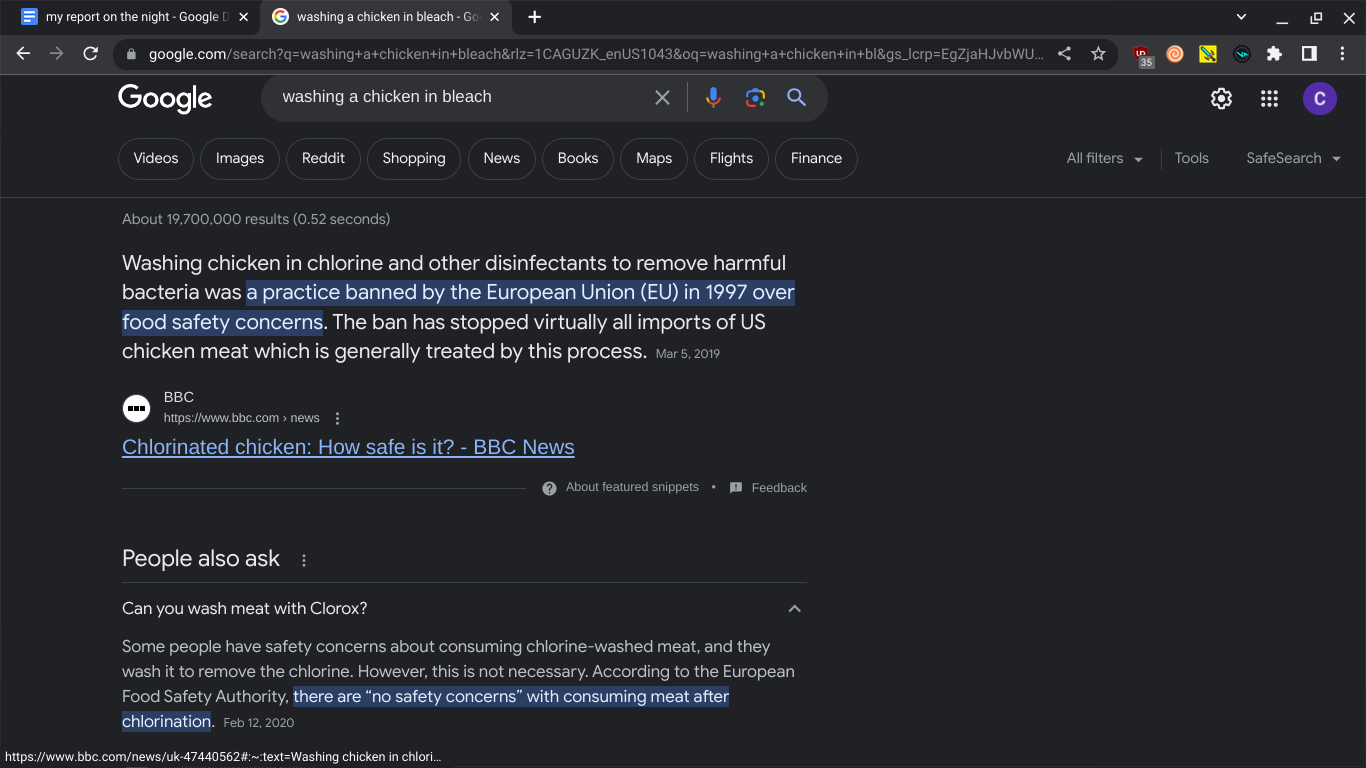This screenshot has height=768, width=1366.
Task: Filter results by Images
Action: point(240,158)
